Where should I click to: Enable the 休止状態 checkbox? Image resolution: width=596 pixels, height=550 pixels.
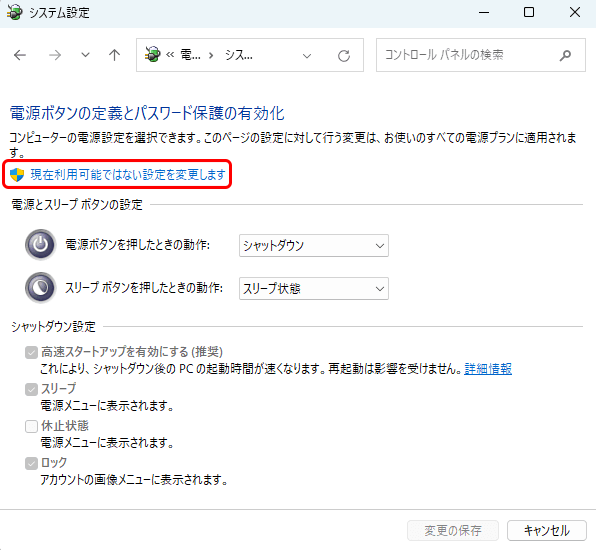(31, 426)
